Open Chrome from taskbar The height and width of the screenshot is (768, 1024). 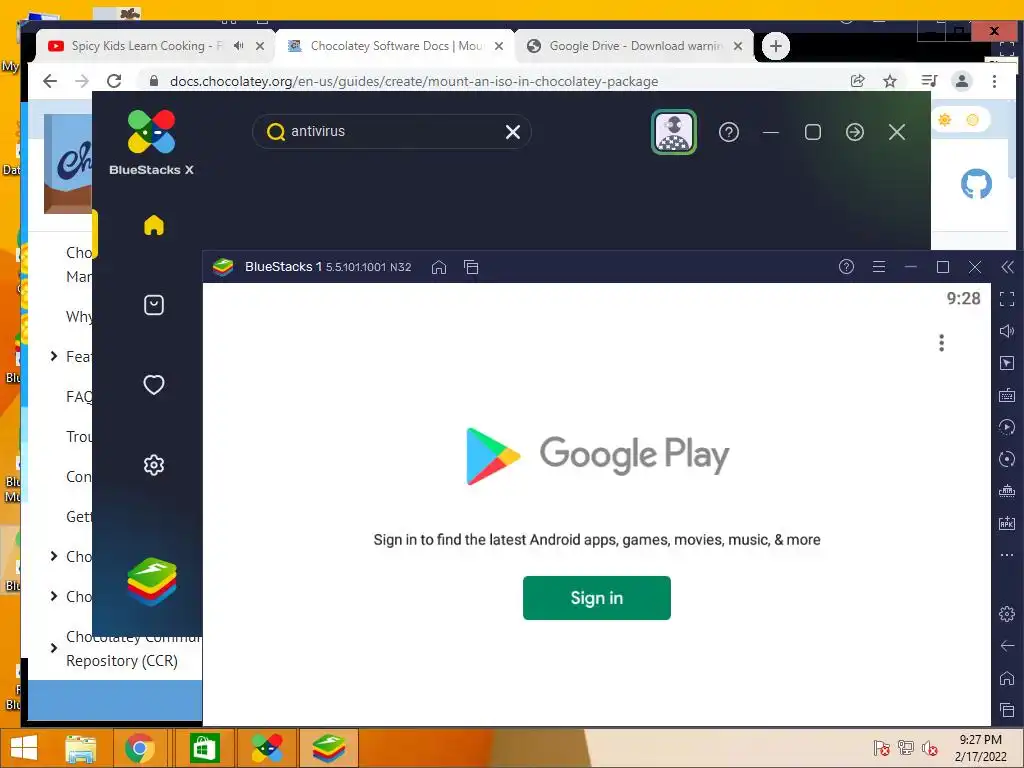[x=139, y=748]
